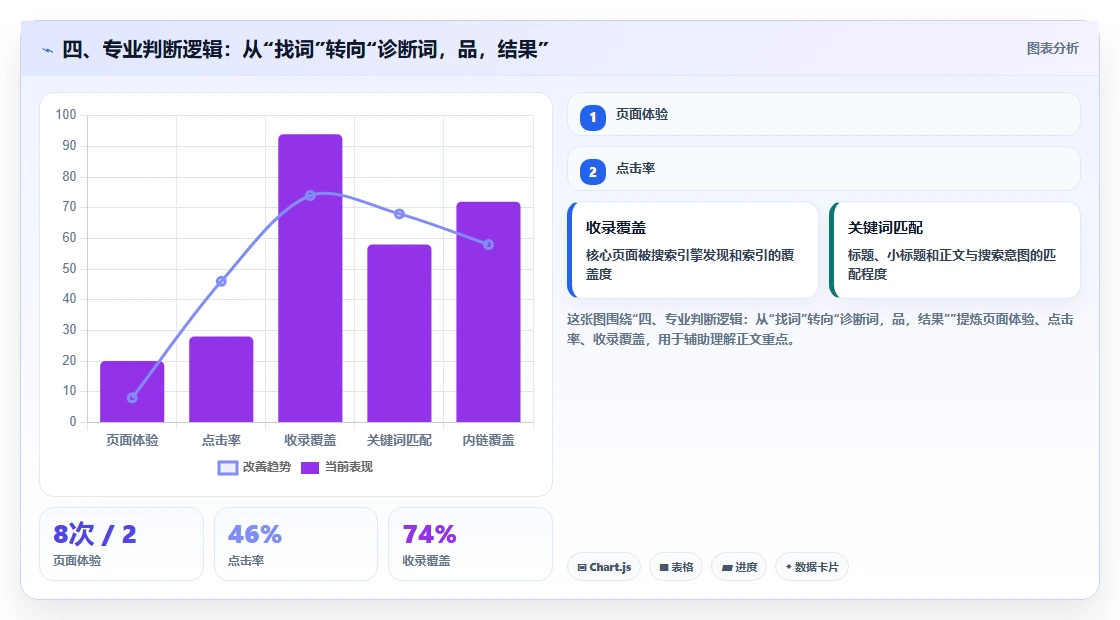Open the 收录覆盖 description card
This screenshot has height=620, width=1120.
693,250
